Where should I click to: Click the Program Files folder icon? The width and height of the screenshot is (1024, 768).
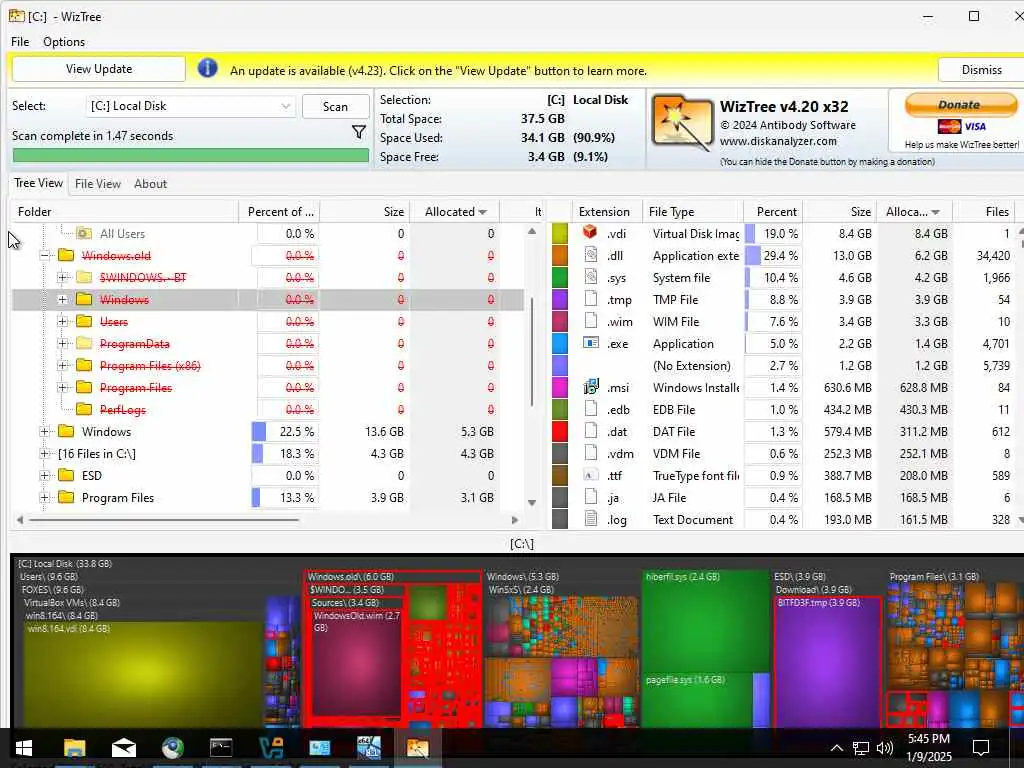click(66, 497)
